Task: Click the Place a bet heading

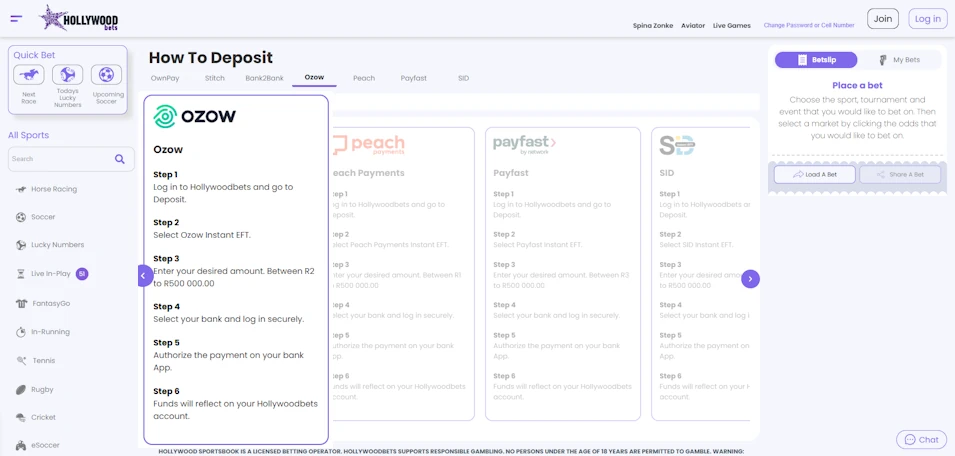Action: click(857, 86)
